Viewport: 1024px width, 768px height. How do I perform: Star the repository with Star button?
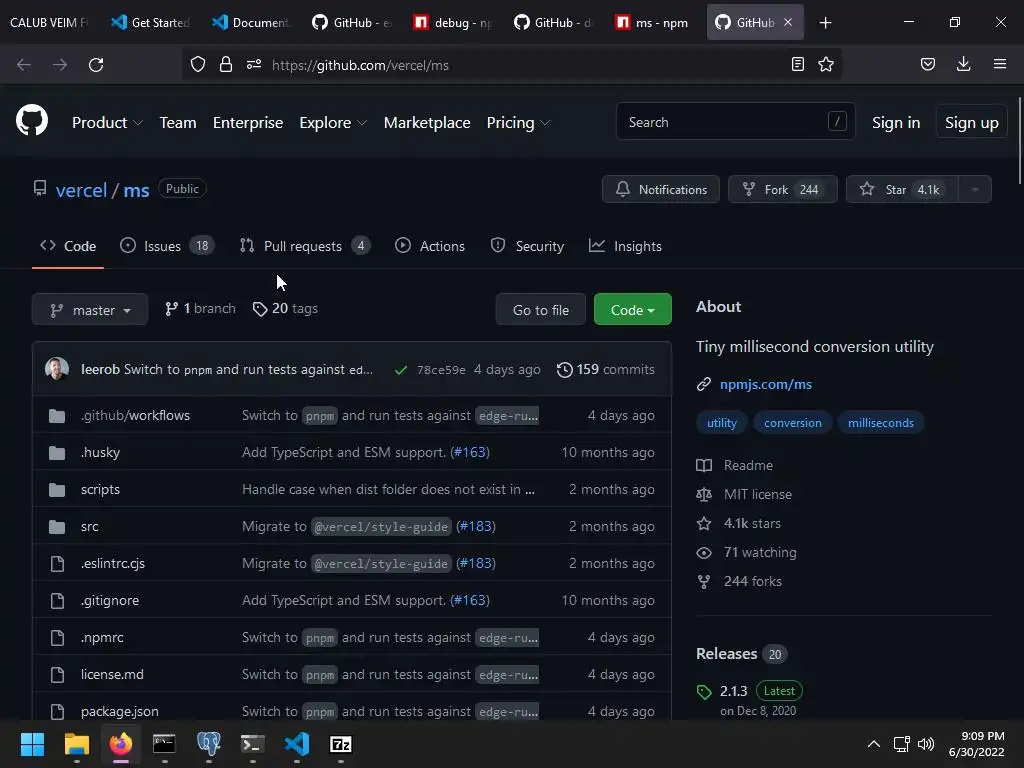tap(903, 189)
